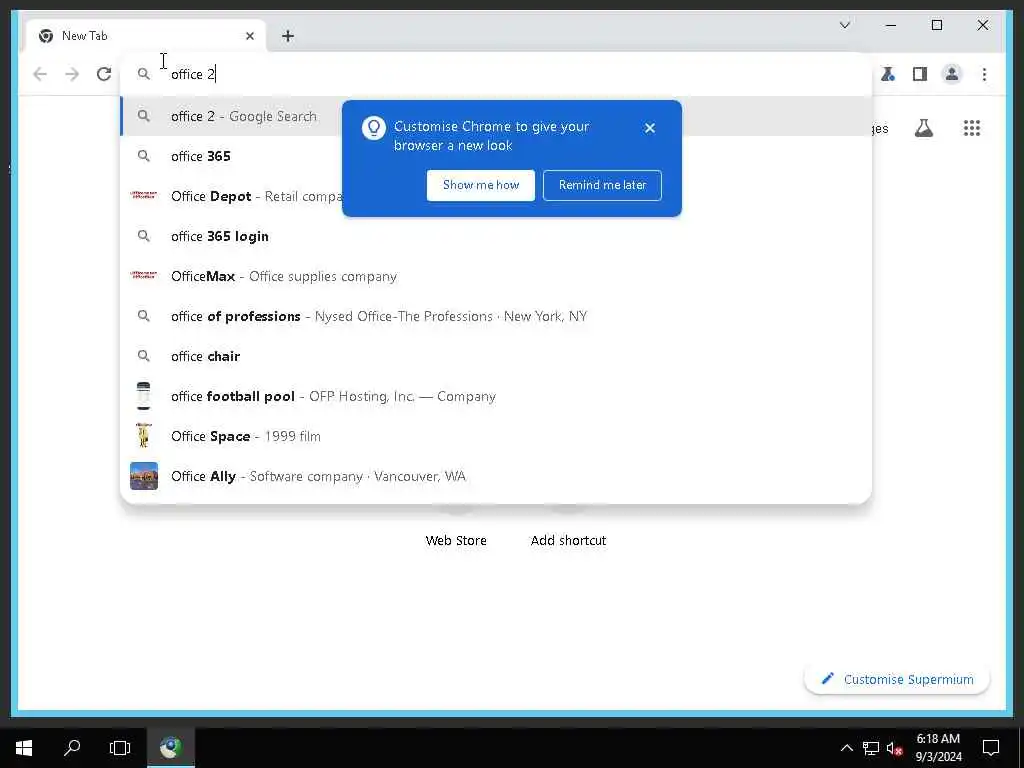Show hidden system tray icons
The height and width of the screenshot is (768, 1024).
846,748
